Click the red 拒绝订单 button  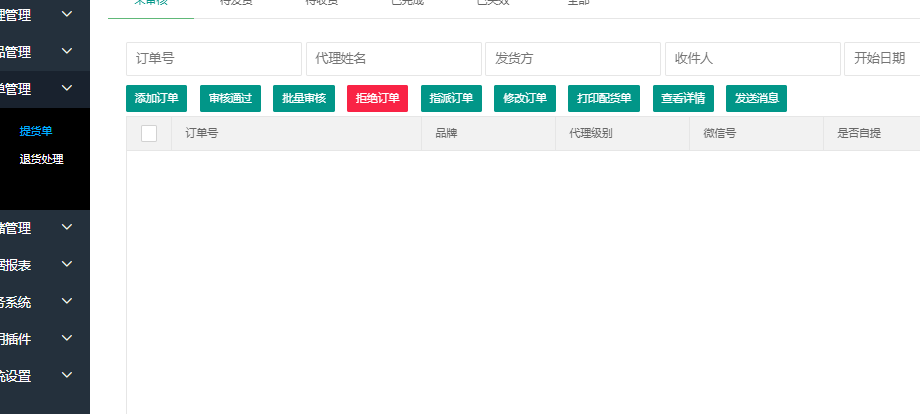click(x=377, y=98)
